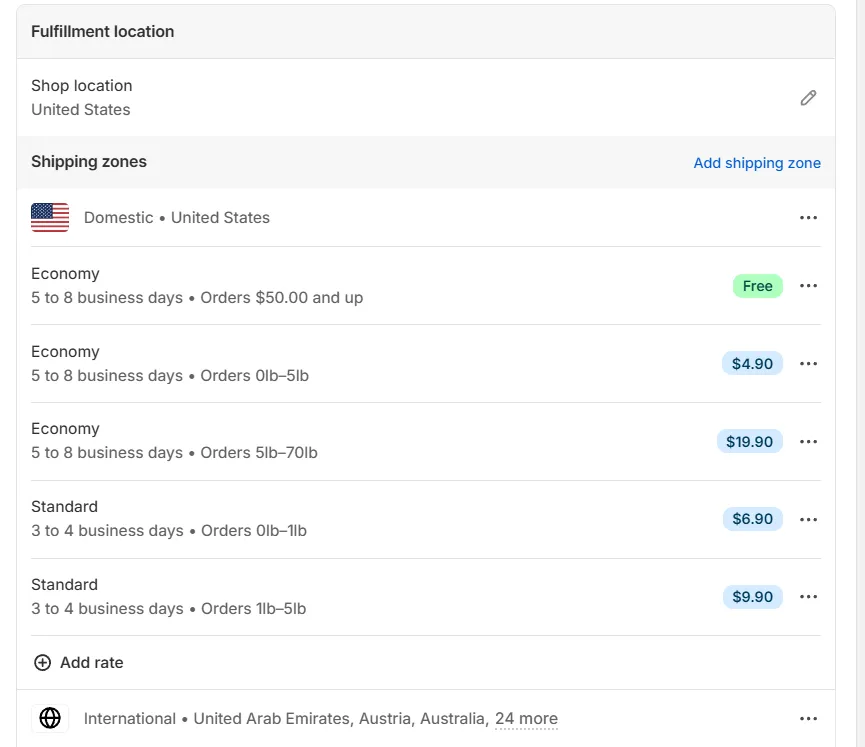The height and width of the screenshot is (747, 865).
Task: Edit shop location with the pencil icon
Action: [x=808, y=98]
